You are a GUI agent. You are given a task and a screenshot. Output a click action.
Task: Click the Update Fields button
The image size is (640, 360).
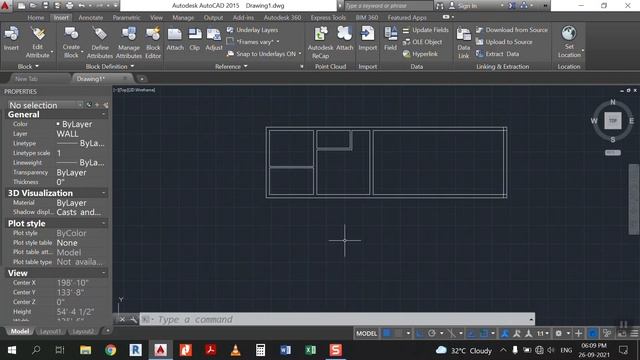click(x=425, y=30)
